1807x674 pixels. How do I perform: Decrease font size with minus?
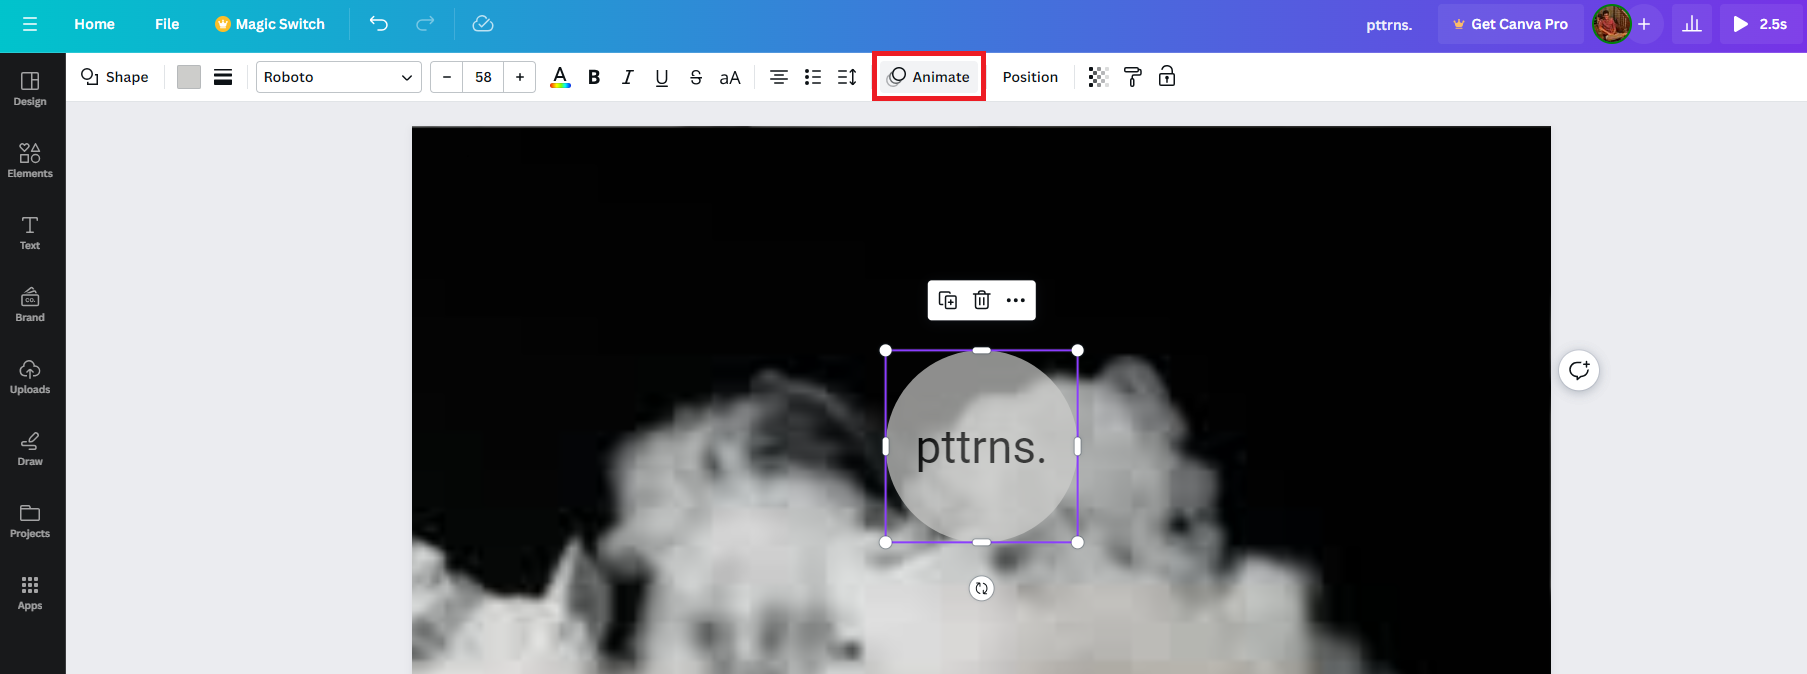pos(447,77)
